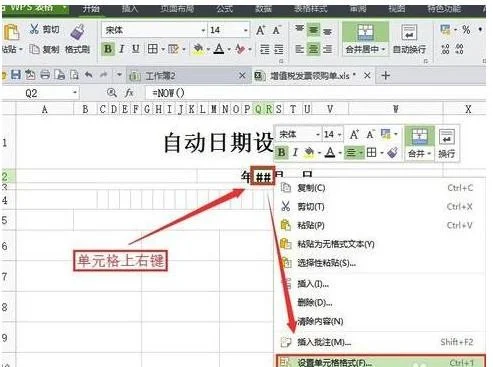
Task: Apply the ribbon fill color bucket
Action: click(198, 49)
